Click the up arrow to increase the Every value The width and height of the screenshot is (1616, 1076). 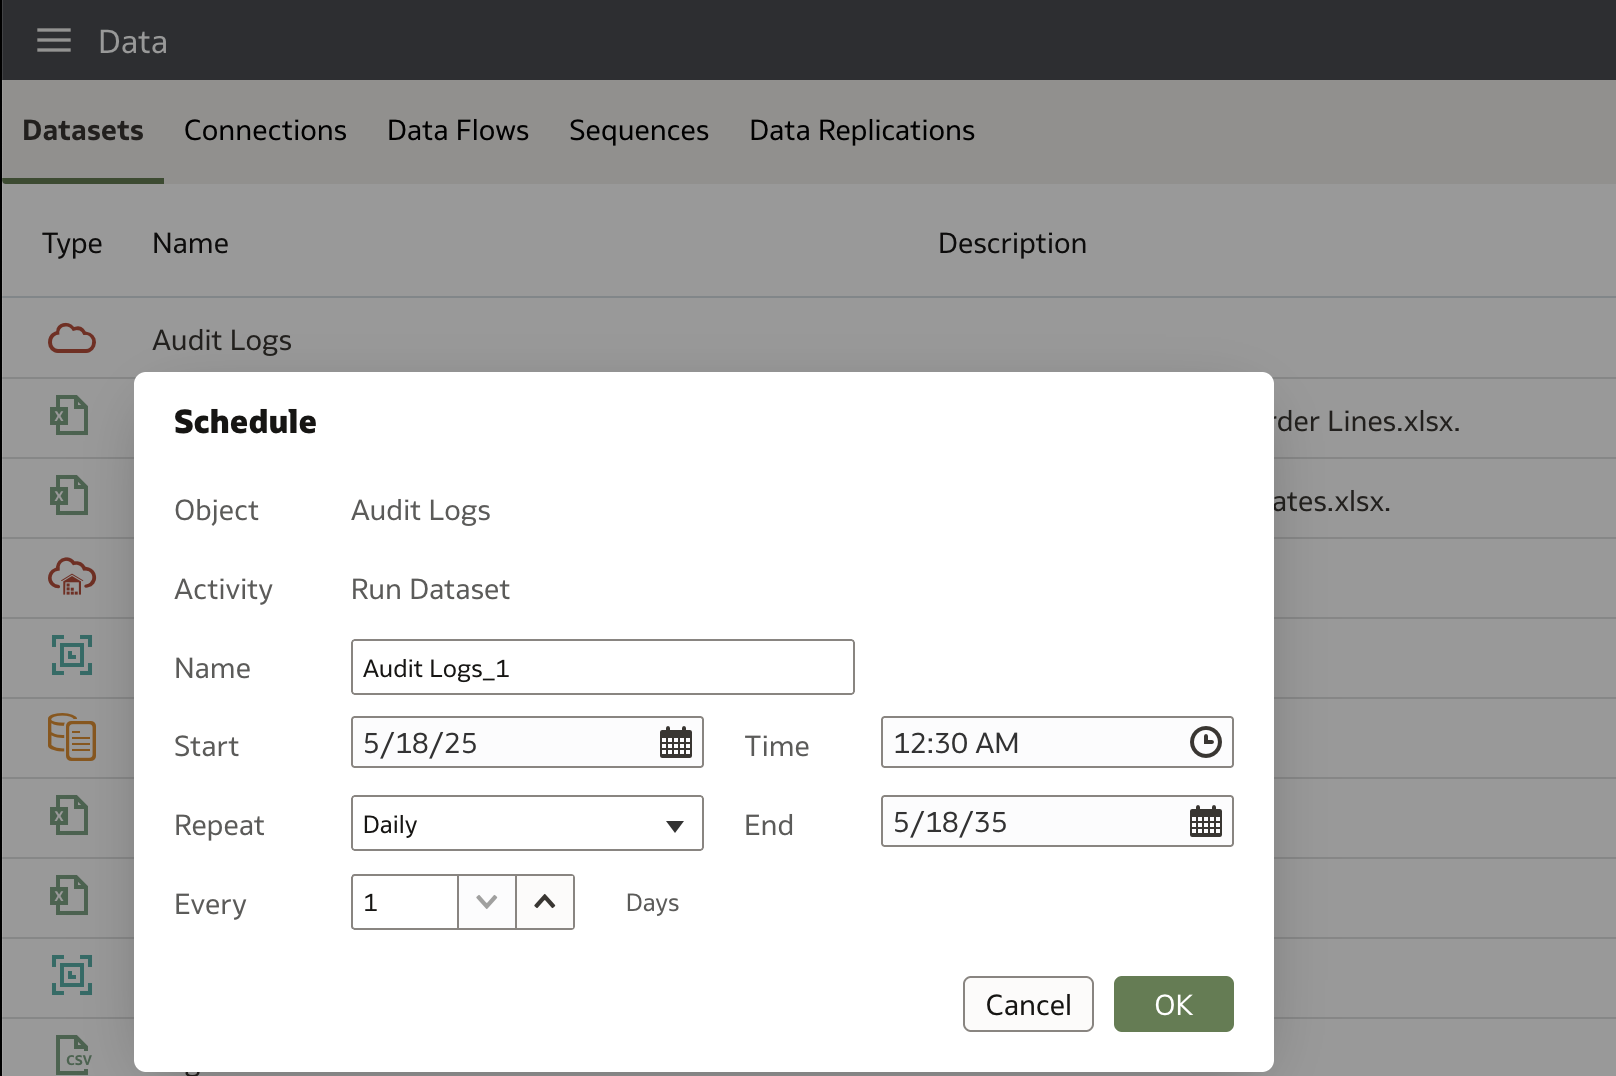point(545,902)
